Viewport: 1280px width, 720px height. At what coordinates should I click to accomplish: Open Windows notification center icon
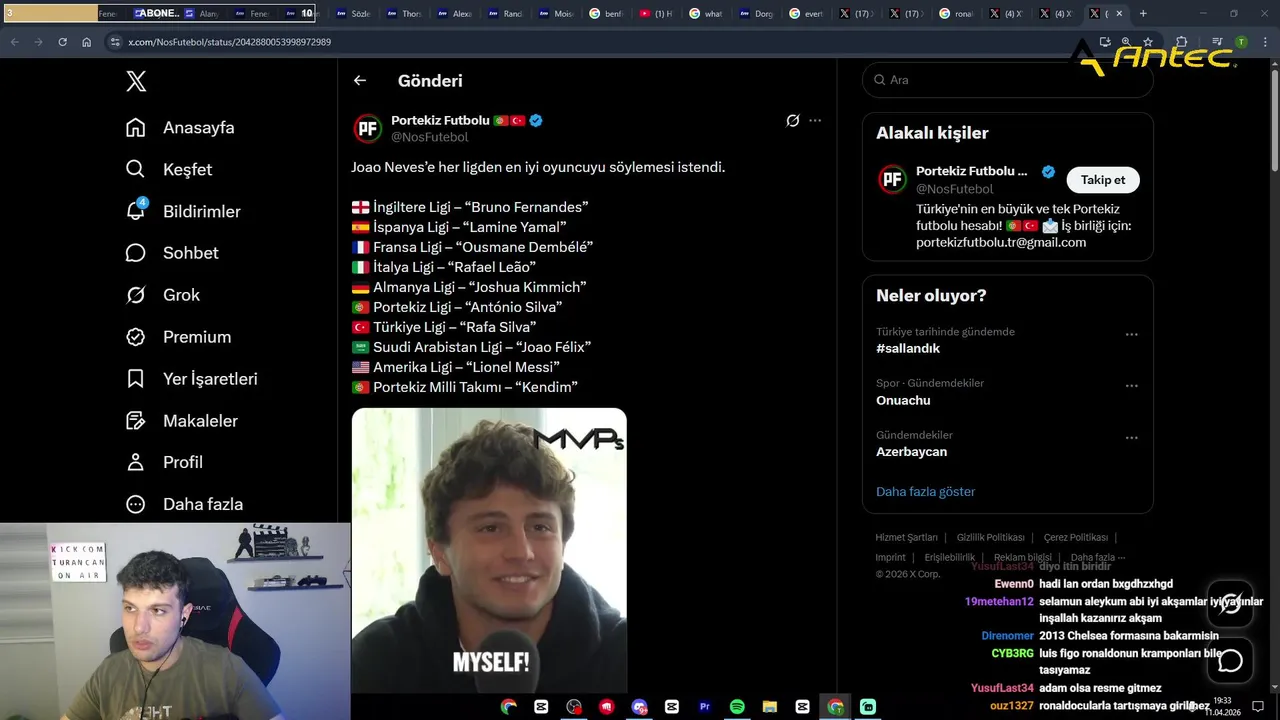tap(1258, 707)
